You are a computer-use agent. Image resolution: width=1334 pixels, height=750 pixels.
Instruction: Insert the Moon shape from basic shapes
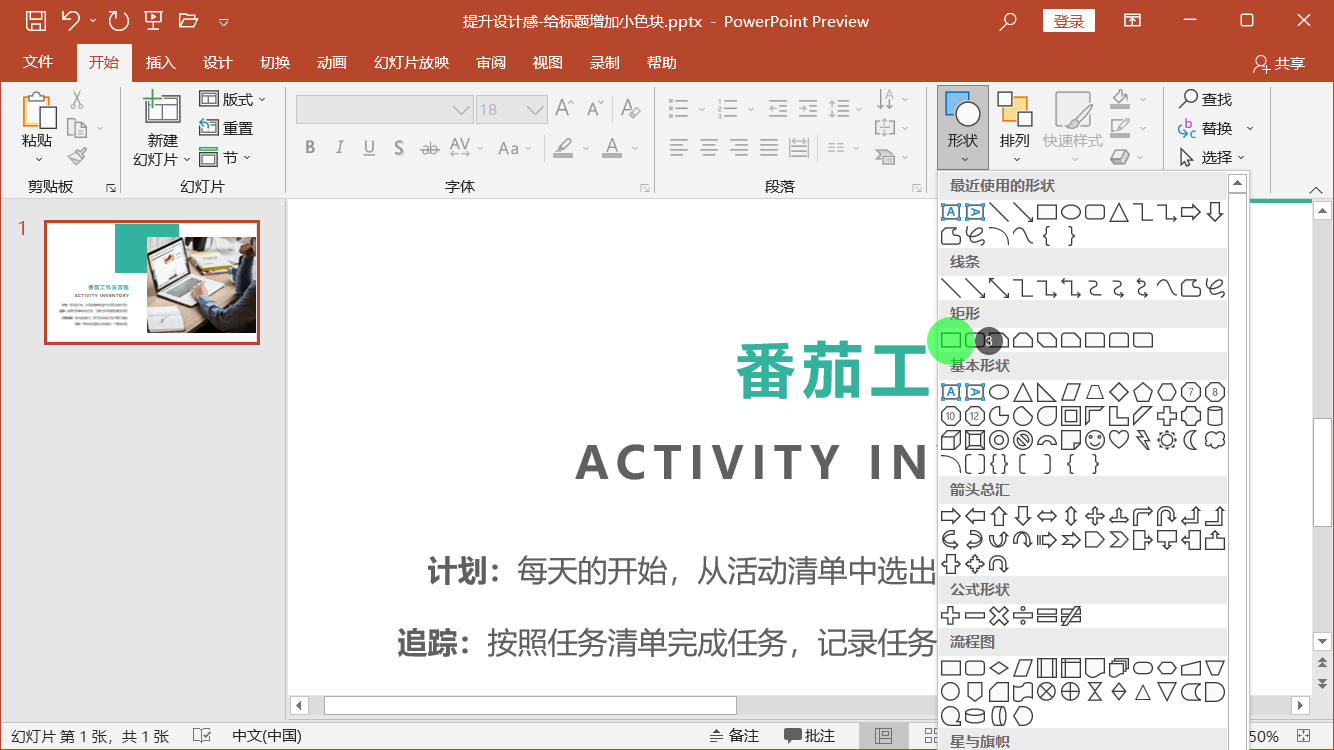(x=1191, y=440)
